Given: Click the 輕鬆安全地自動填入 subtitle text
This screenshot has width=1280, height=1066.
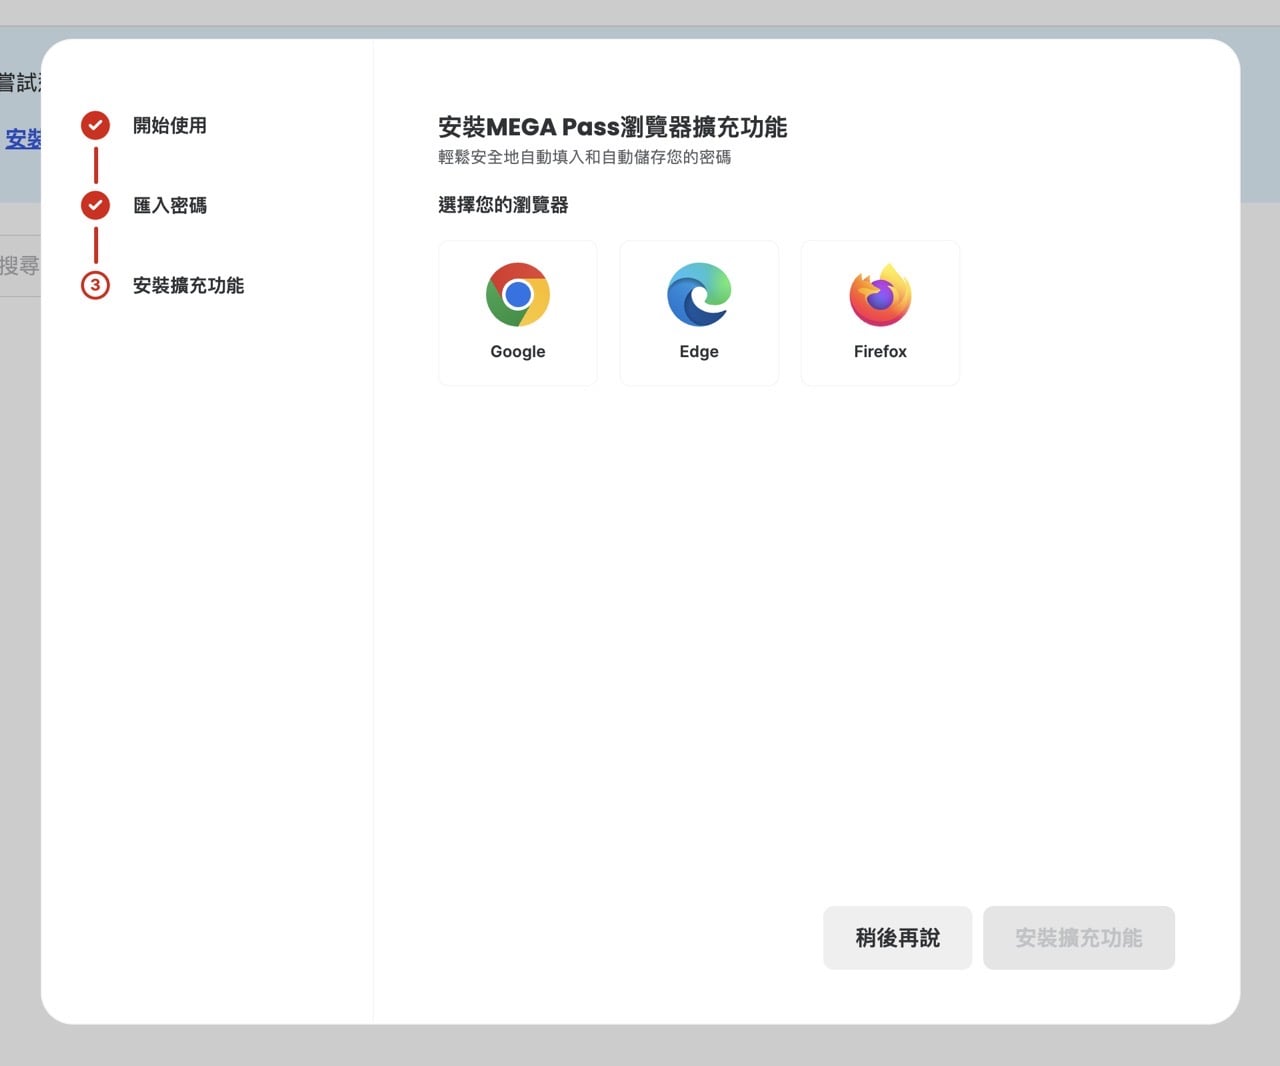Looking at the screenshot, I should coord(584,157).
